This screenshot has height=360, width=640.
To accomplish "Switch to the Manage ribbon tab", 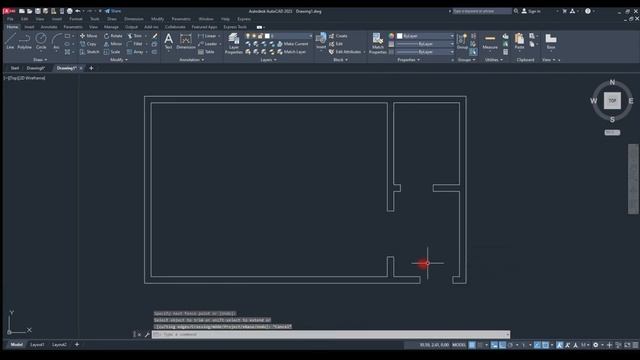I will pyautogui.click(x=111, y=27).
